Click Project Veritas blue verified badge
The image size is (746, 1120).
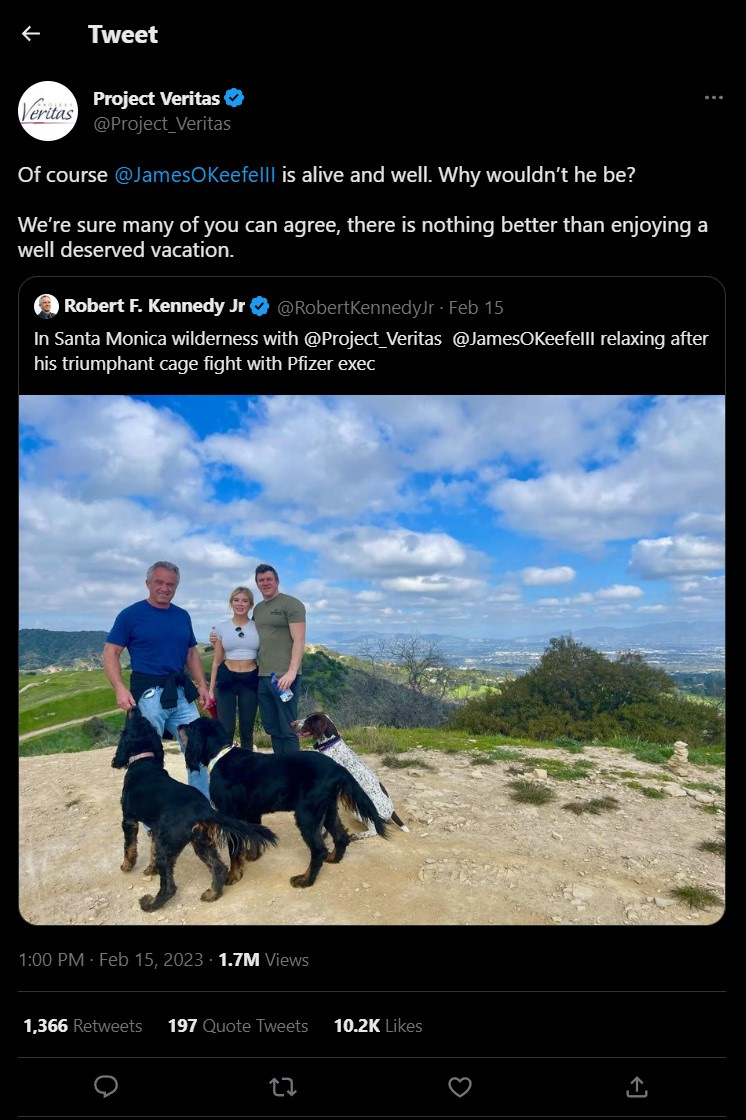(x=234, y=98)
